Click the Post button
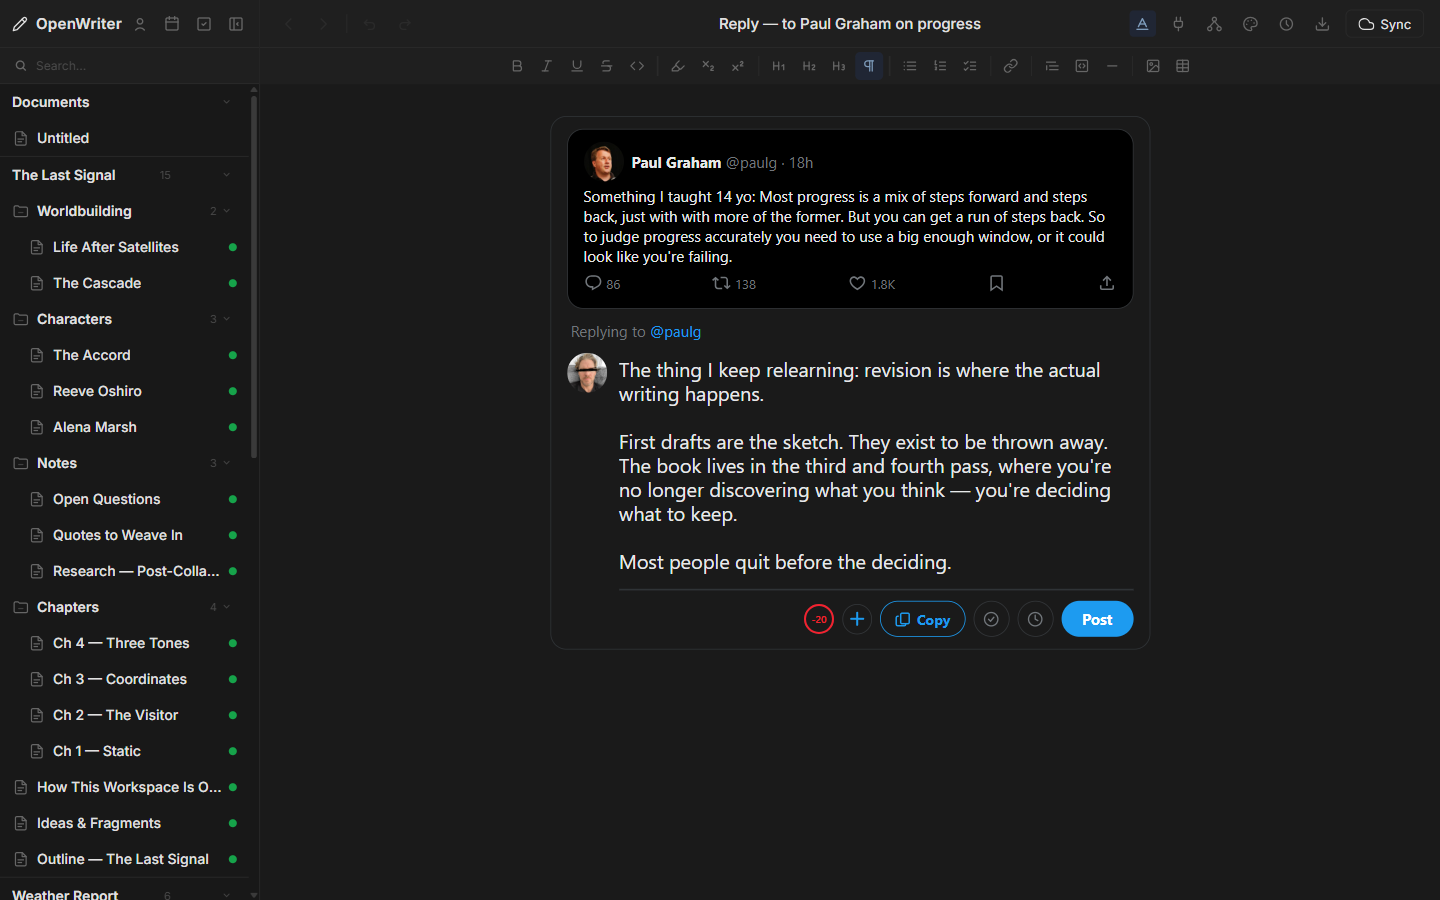 coord(1097,619)
